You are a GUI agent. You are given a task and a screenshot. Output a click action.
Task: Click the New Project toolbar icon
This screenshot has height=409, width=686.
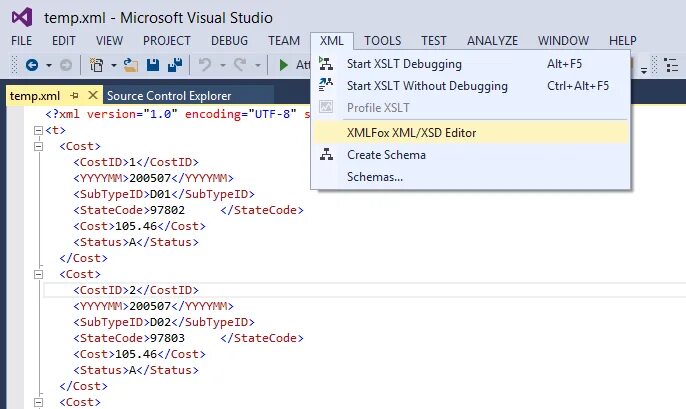tap(97, 65)
